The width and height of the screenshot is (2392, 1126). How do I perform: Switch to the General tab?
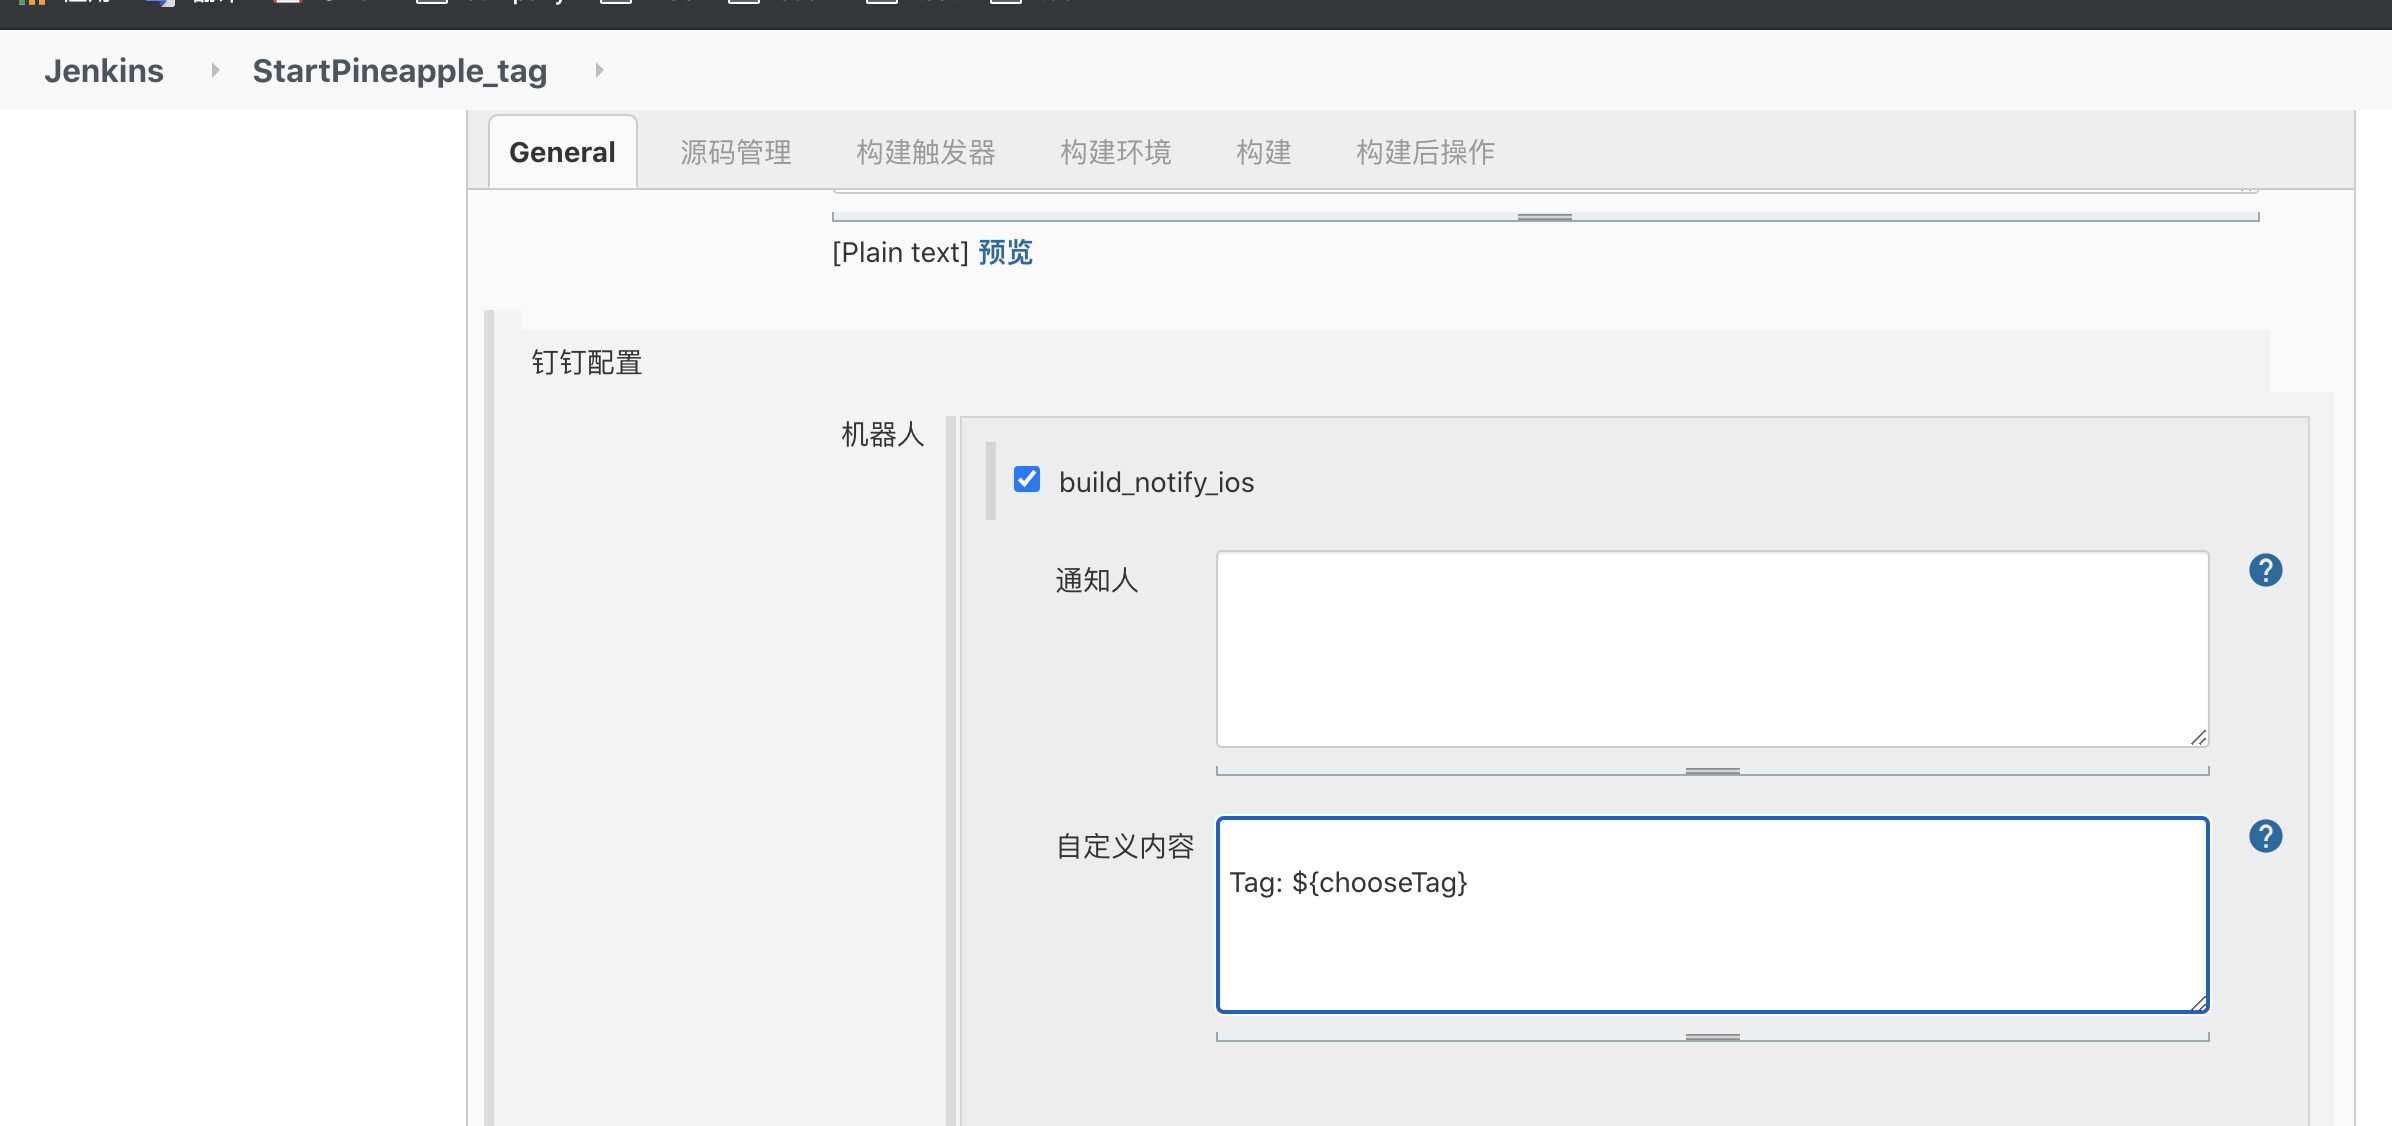[562, 152]
